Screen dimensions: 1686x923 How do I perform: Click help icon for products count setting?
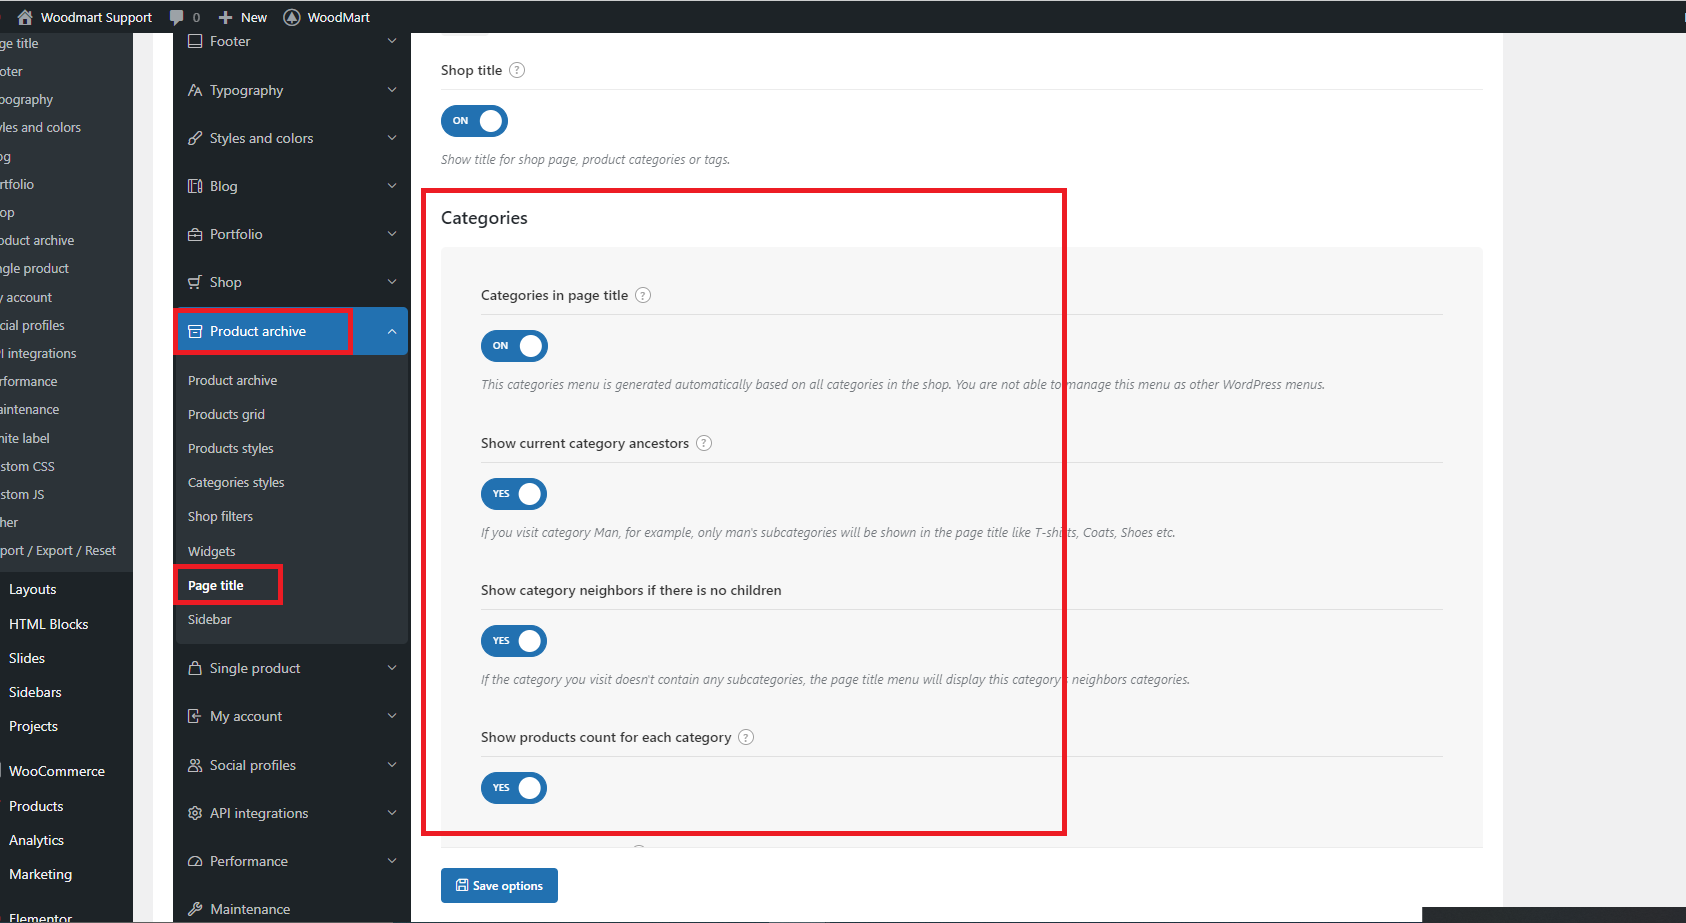pyautogui.click(x=746, y=737)
